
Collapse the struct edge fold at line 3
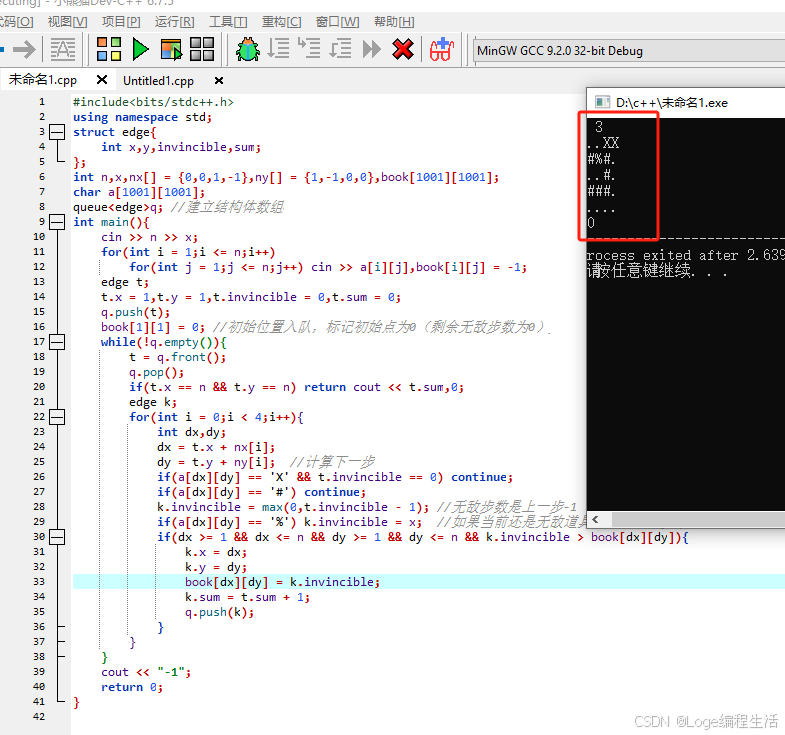tap(57, 132)
